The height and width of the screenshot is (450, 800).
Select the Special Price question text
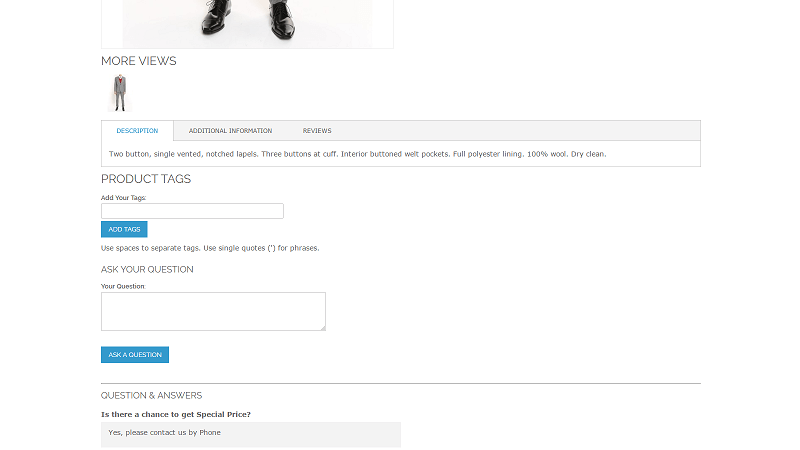(176, 414)
